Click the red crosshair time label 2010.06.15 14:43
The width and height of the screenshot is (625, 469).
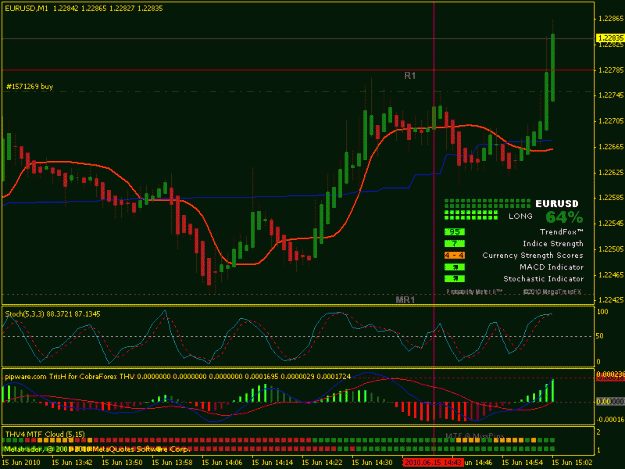[x=432, y=463]
